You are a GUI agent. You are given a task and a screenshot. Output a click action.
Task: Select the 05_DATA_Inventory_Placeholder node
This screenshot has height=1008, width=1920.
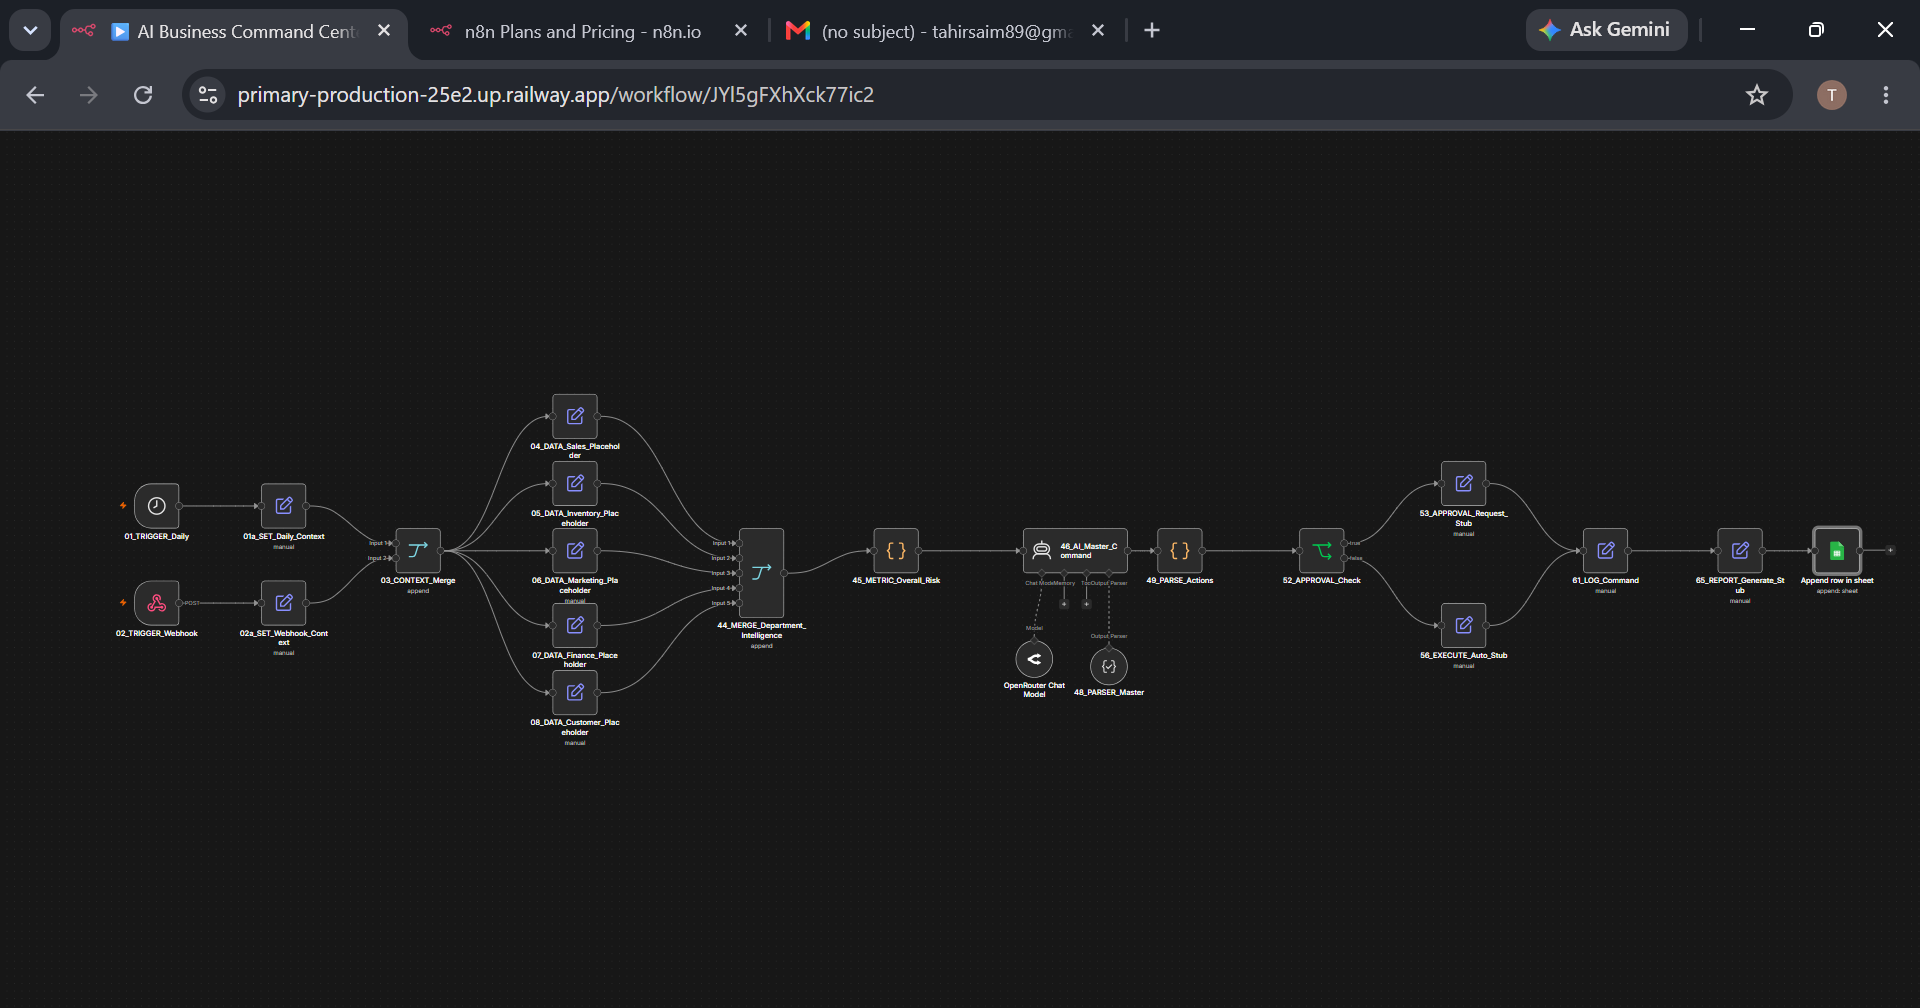[575, 483]
